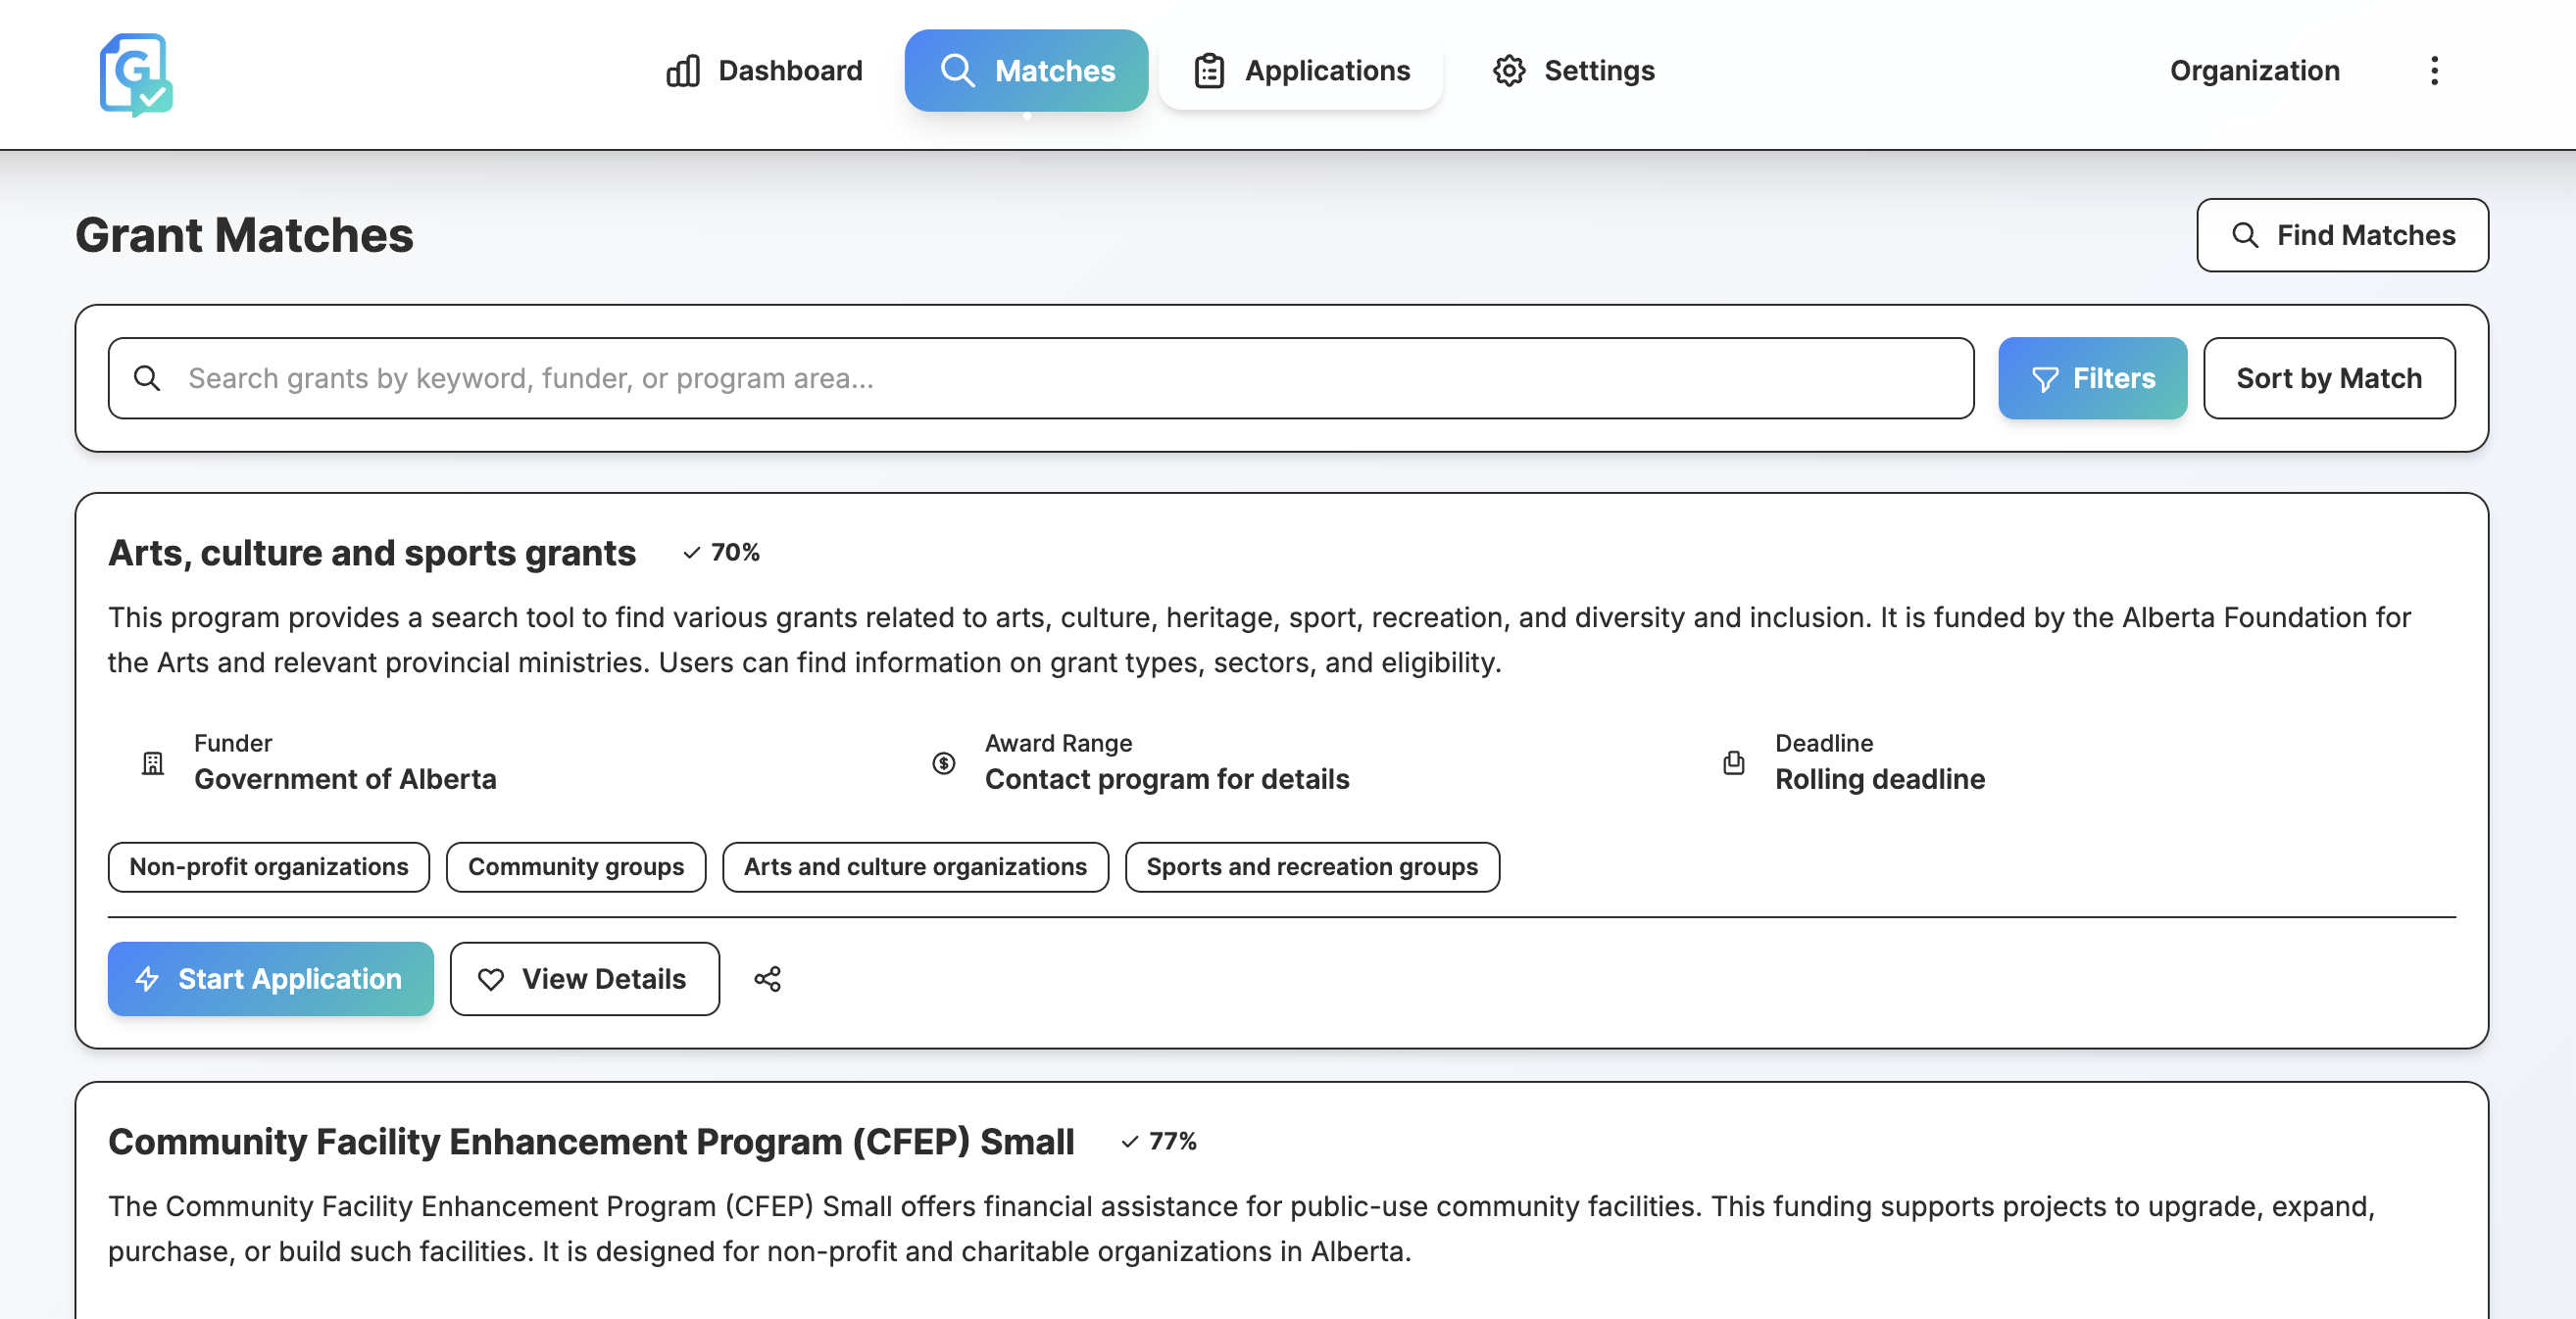Open the three-dot overflow menu
This screenshot has width=2576, height=1319.
pos(2434,71)
